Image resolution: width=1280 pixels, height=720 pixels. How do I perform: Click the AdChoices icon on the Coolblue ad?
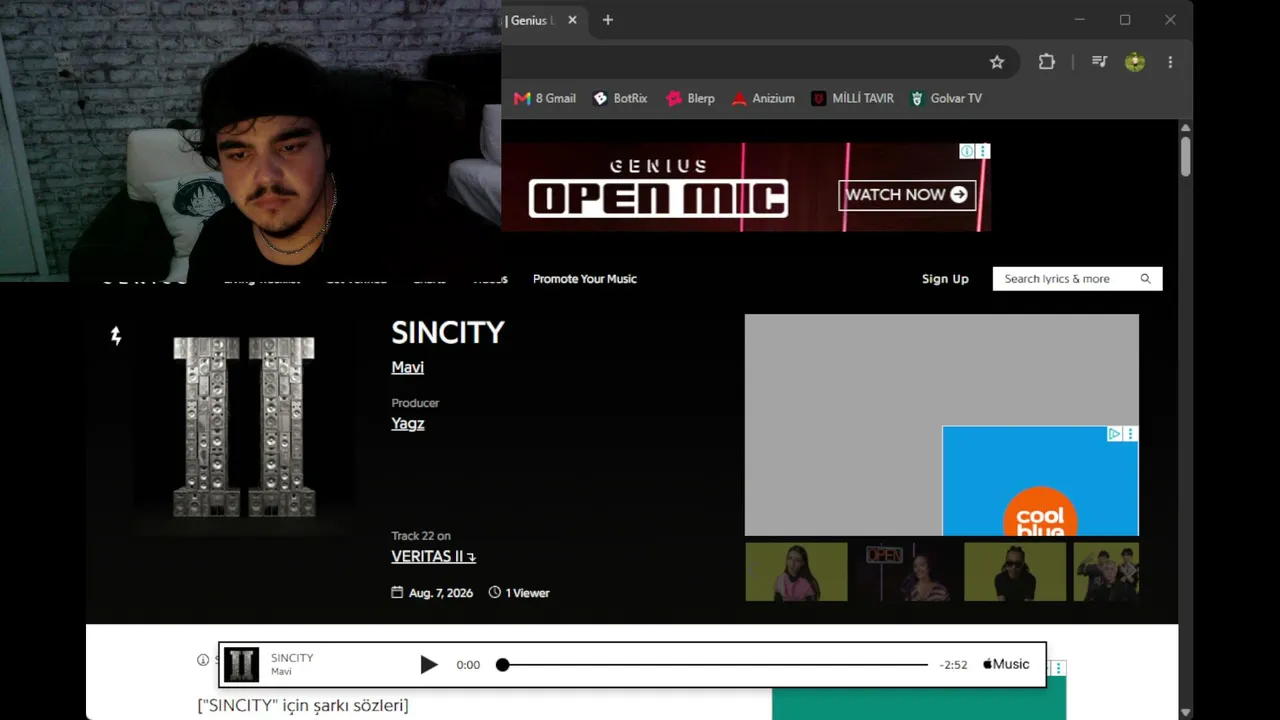tap(1114, 434)
